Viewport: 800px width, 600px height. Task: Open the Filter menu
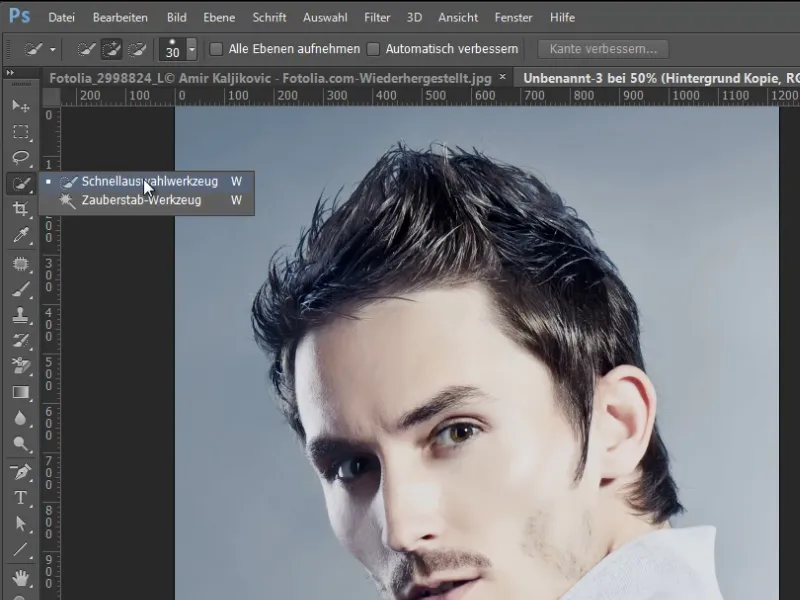377,17
